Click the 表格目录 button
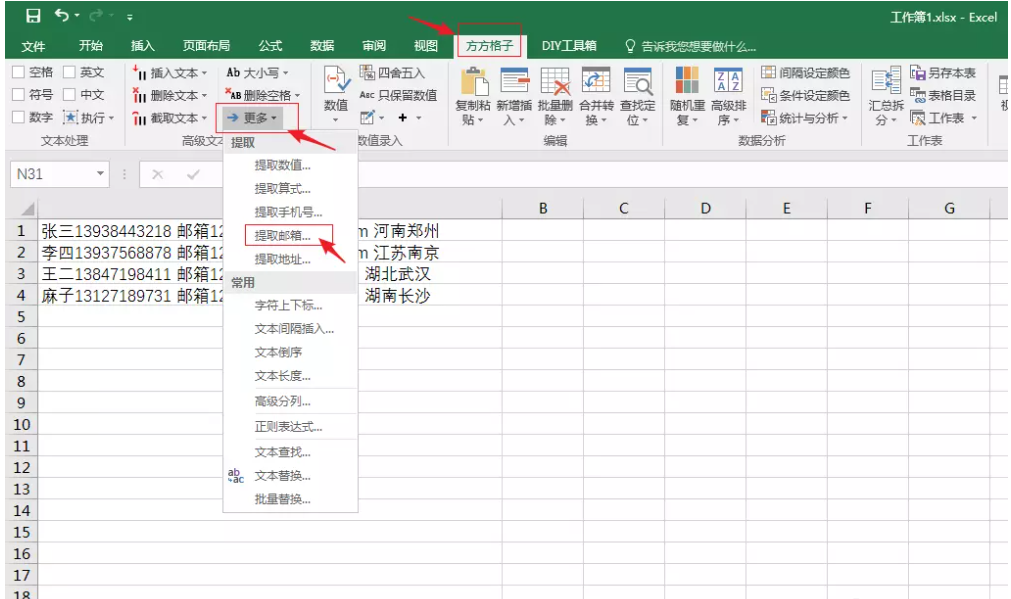 coord(943,95)
